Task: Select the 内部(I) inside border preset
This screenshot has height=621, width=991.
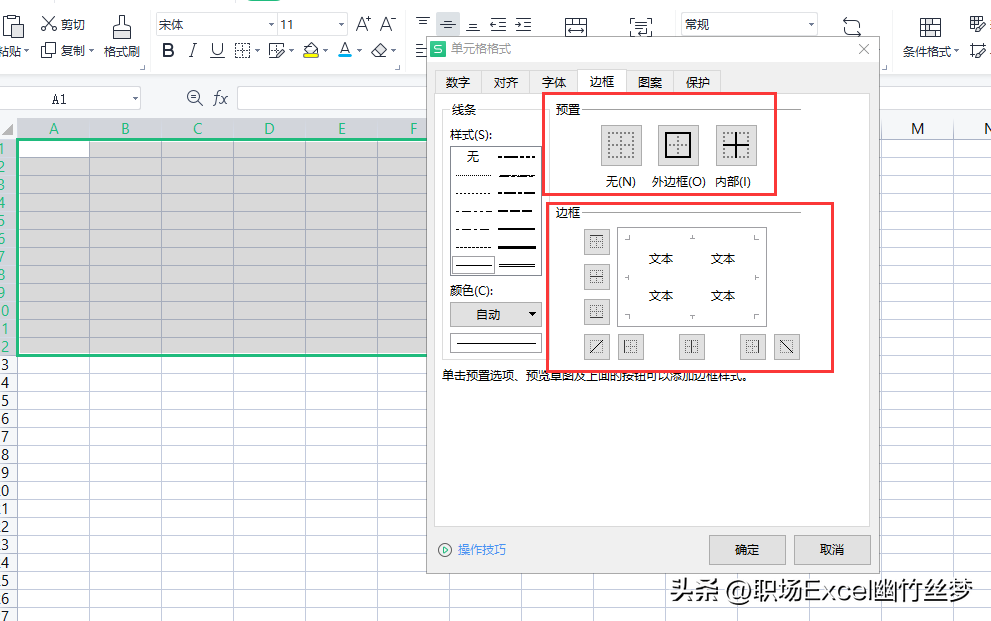Action: click(736, 145)
